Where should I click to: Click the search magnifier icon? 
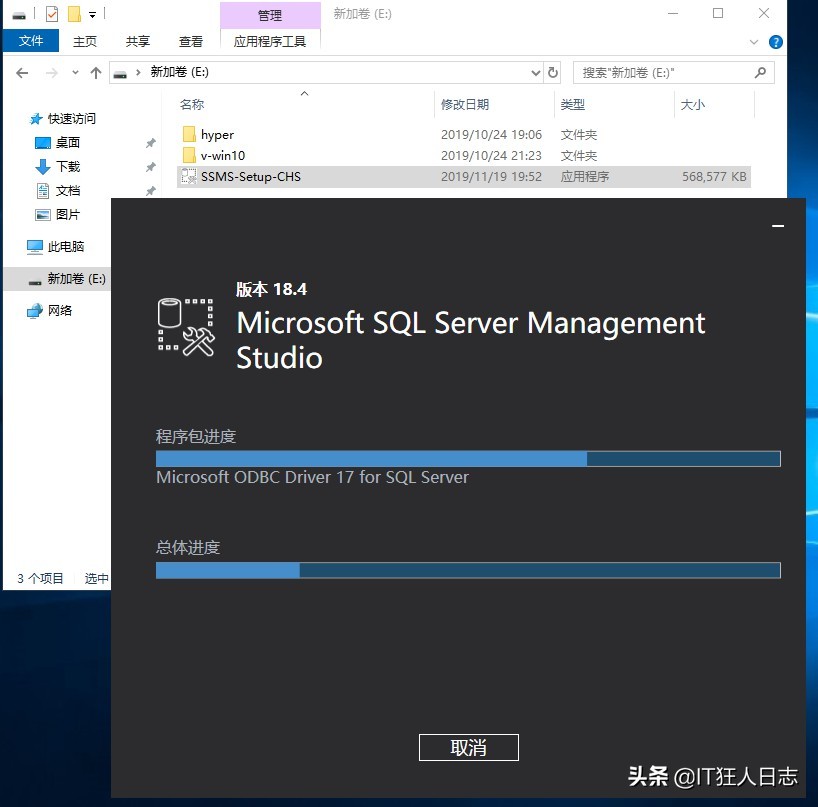[x=760, y=73]
